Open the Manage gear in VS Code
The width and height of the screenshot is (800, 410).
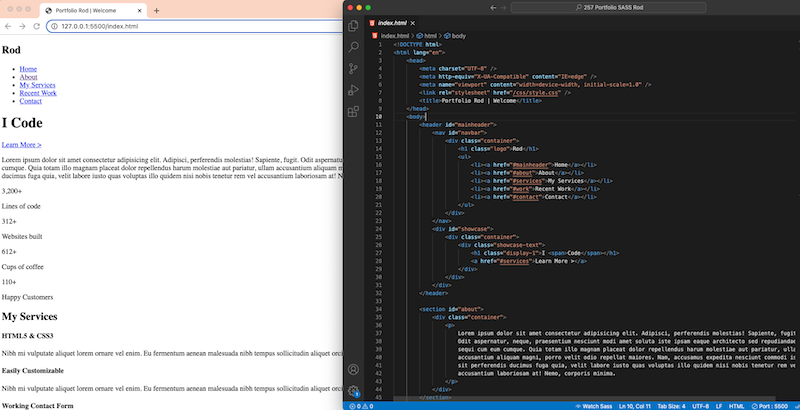pos(353,391)
